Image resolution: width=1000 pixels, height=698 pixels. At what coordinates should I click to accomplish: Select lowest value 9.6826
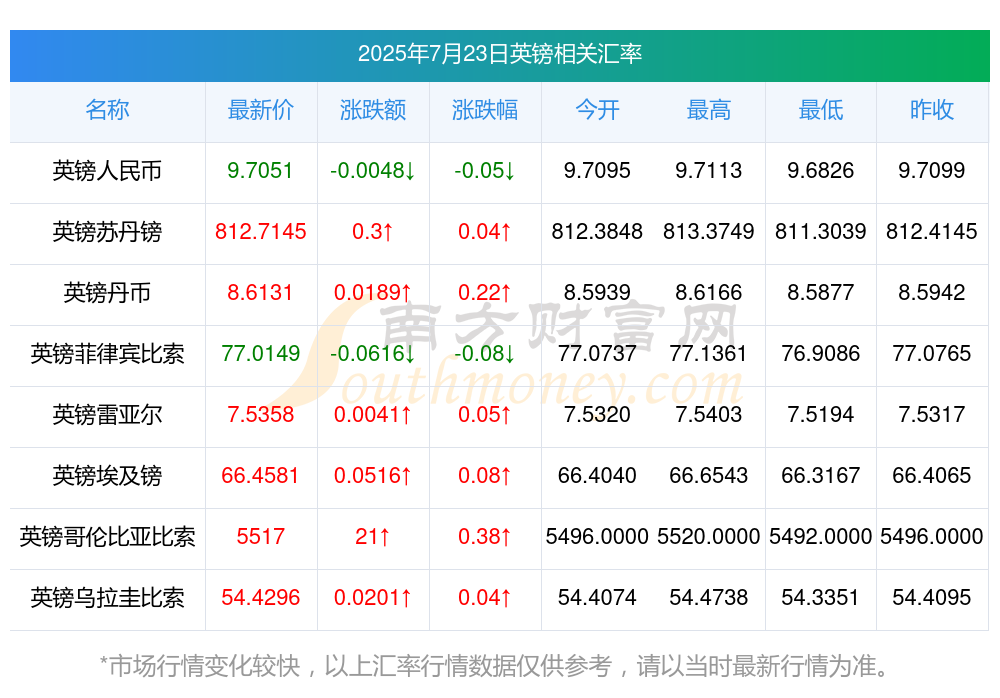821,170
